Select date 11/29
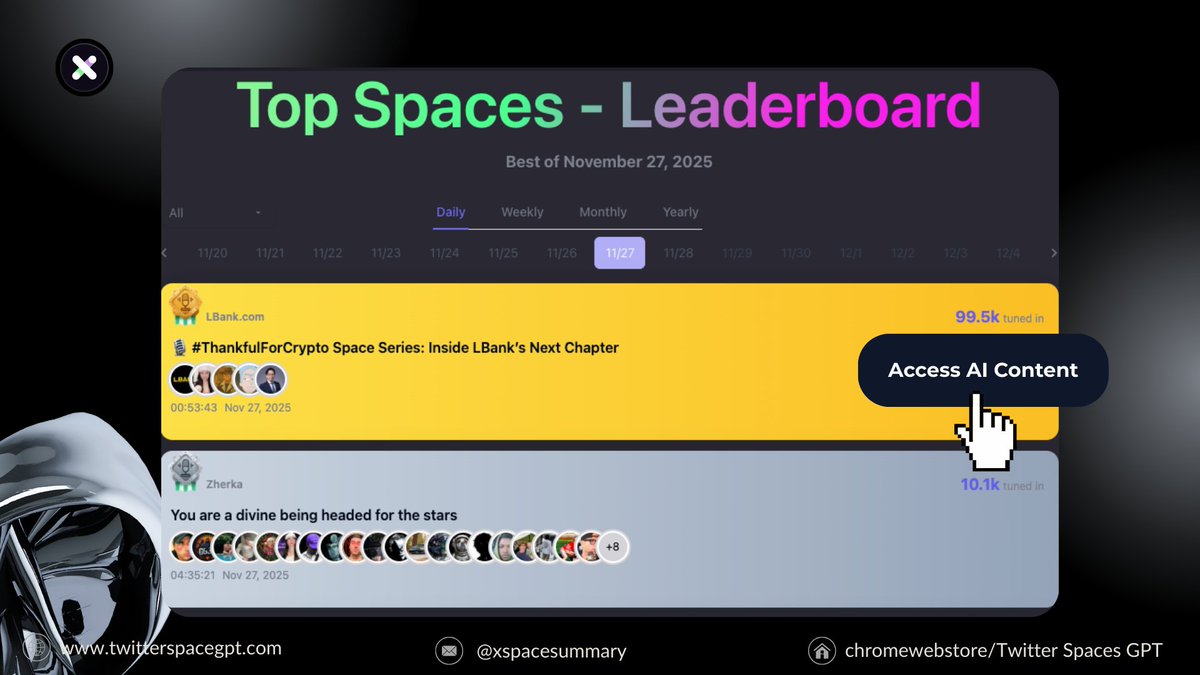This screenshot has height=675, width=1200. pos(737,253)
